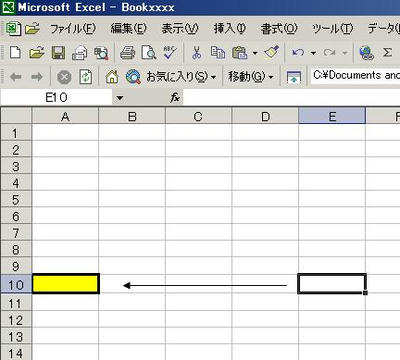Open the 編集(E) menu
Screen dimensions: 400x360
[129, 29]
